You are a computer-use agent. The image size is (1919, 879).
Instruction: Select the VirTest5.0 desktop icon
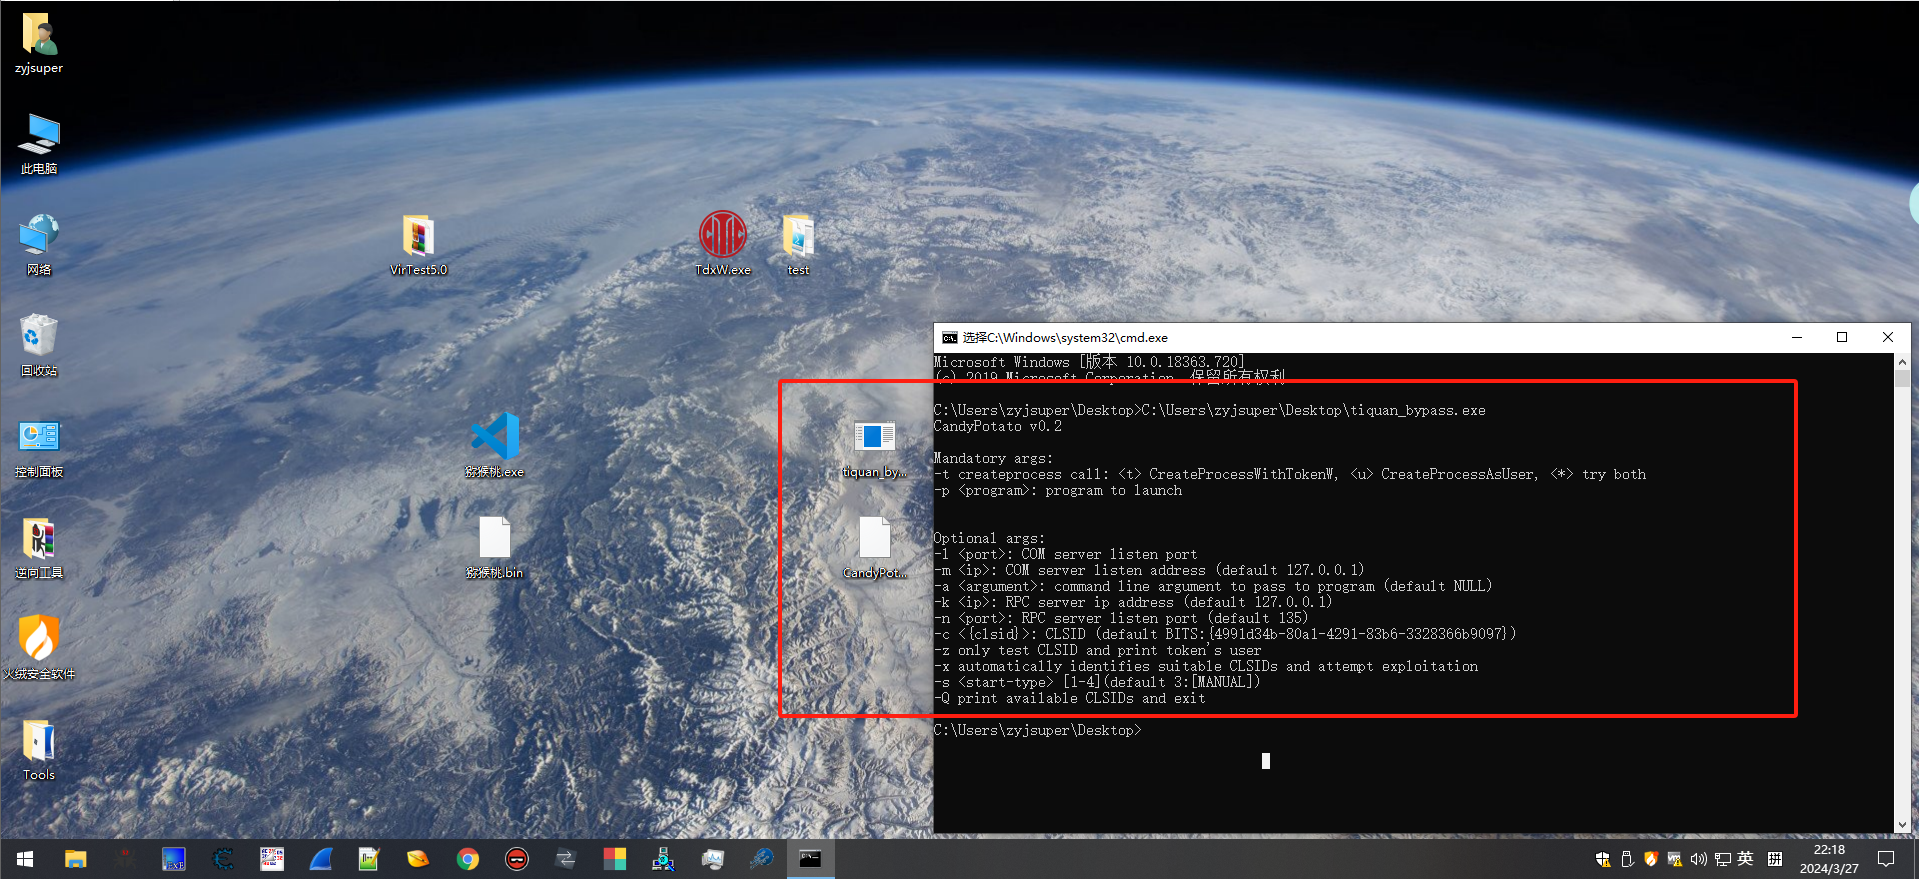418,245
